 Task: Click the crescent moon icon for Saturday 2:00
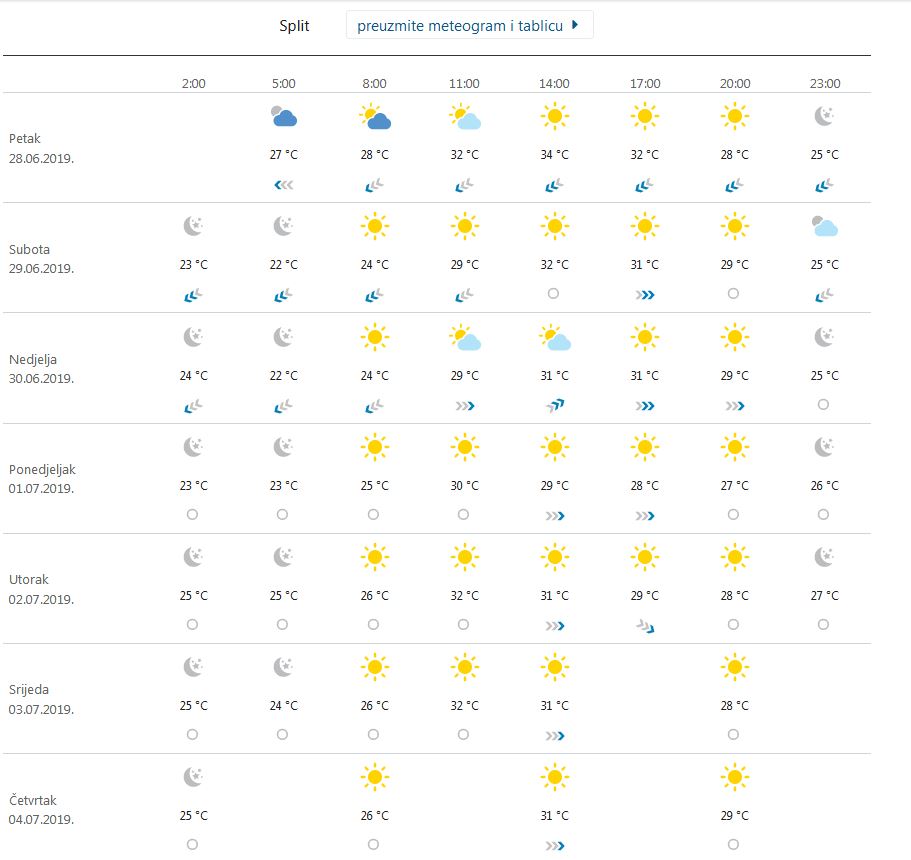point(192,226)
